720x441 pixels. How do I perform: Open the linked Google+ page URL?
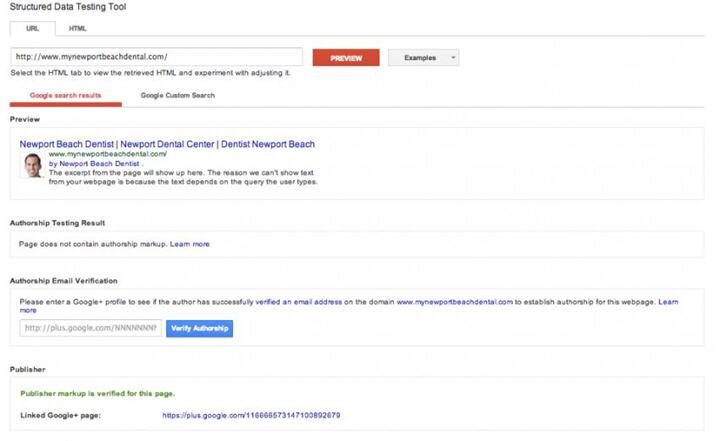(x=251, y=415)
